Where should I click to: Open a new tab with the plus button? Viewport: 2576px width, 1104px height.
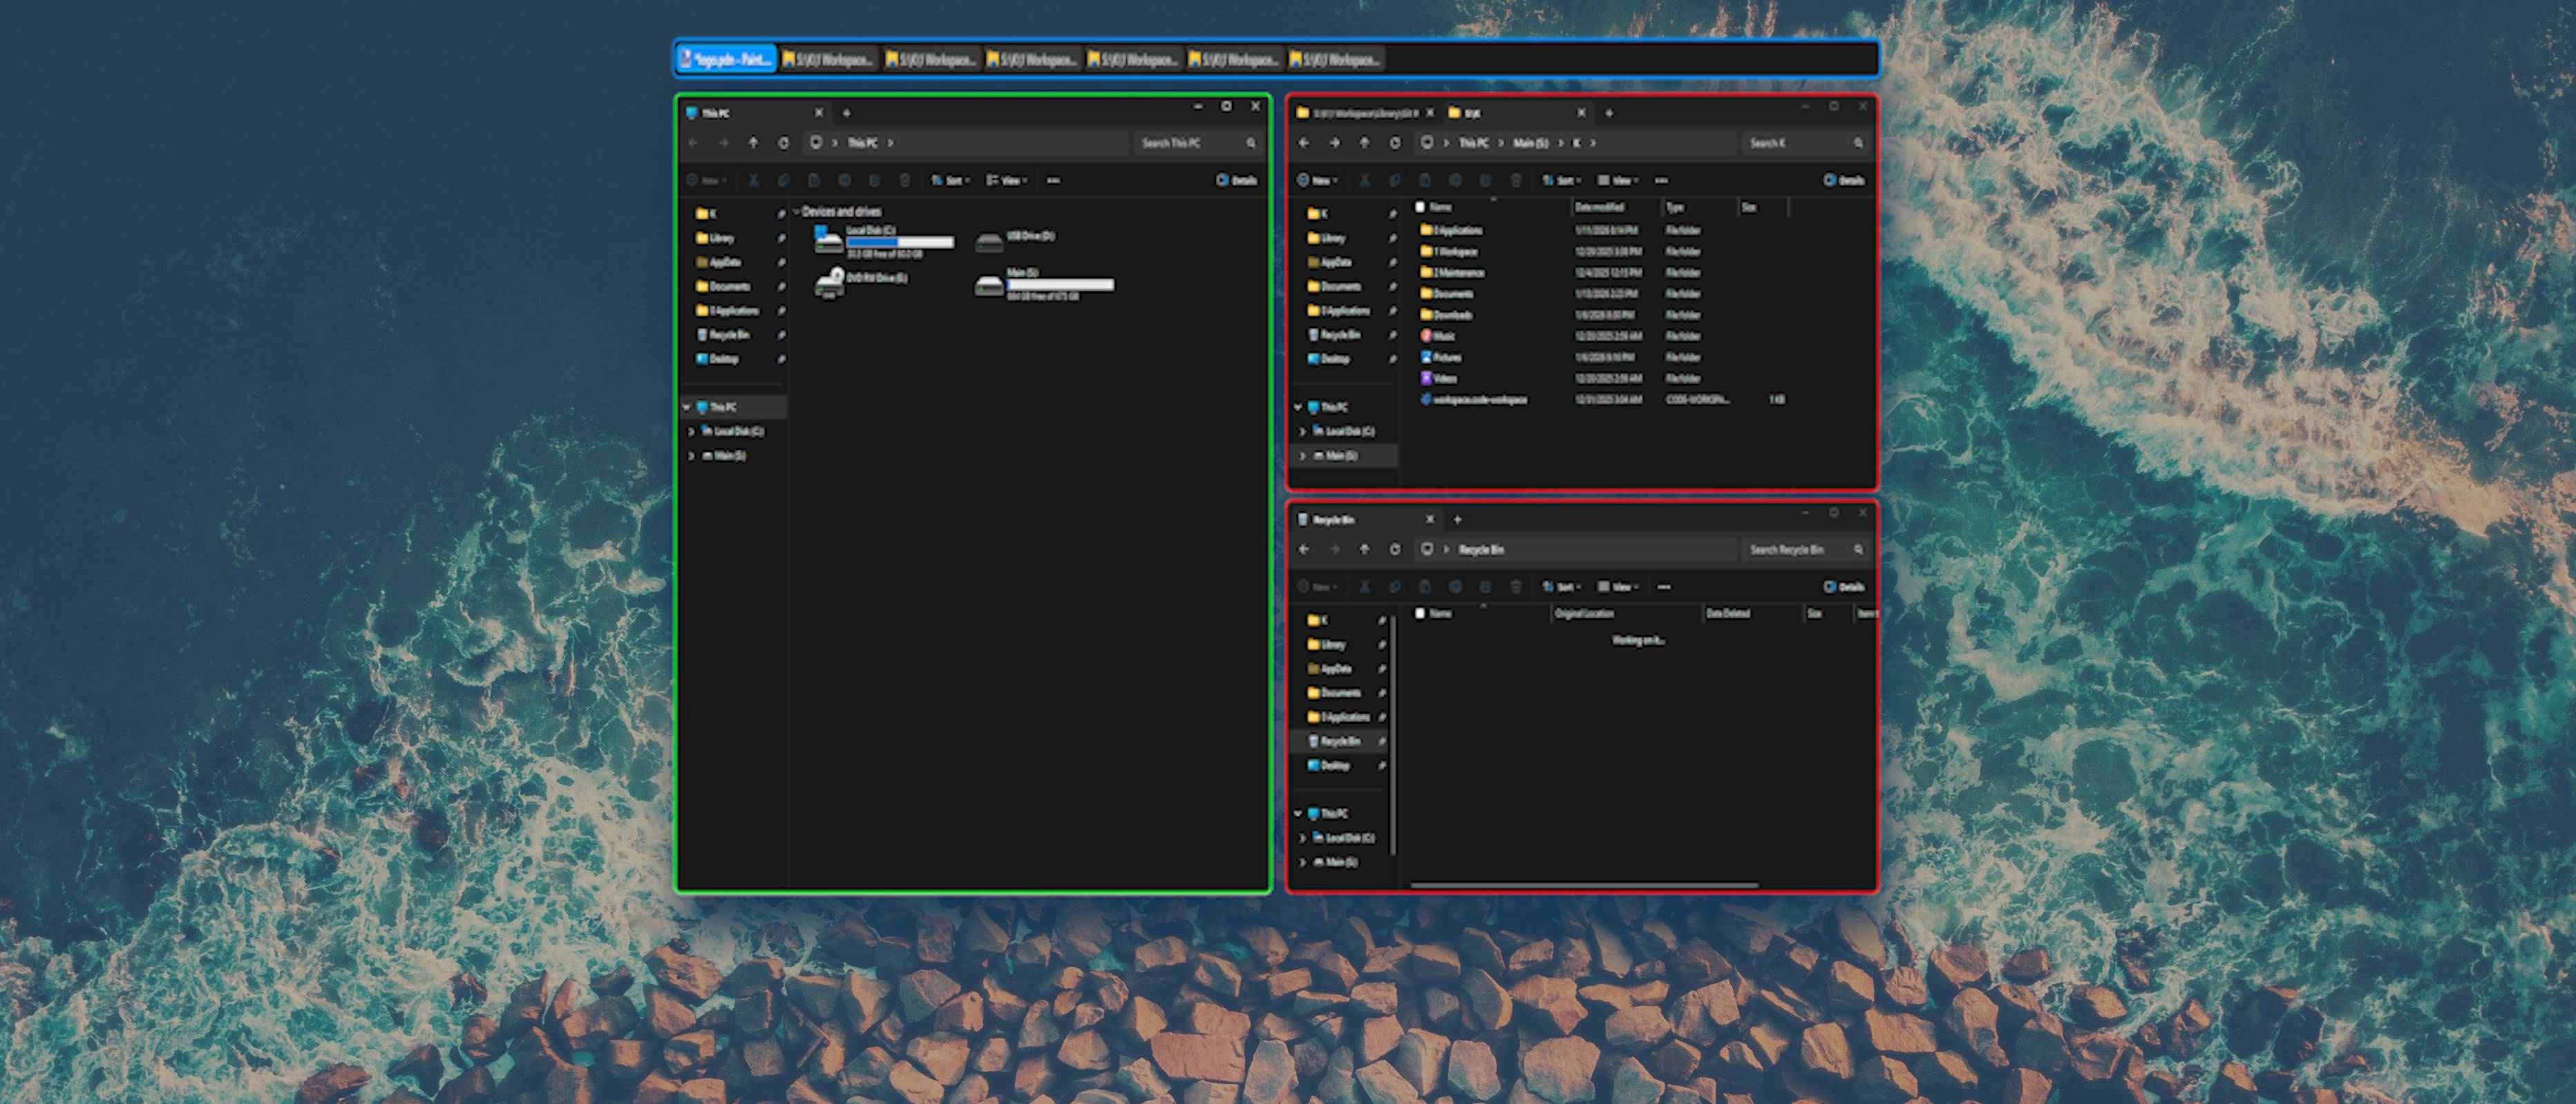click(x=846, y=113)
